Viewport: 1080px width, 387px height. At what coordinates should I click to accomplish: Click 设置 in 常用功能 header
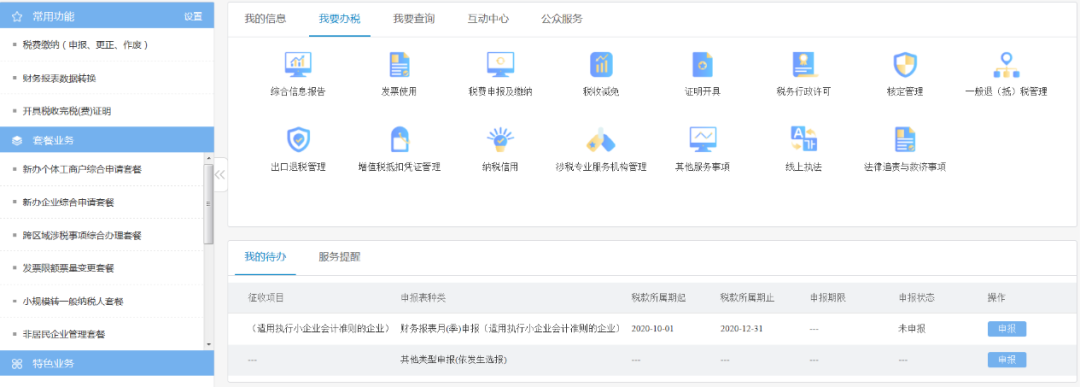click(x=193, y=17)
